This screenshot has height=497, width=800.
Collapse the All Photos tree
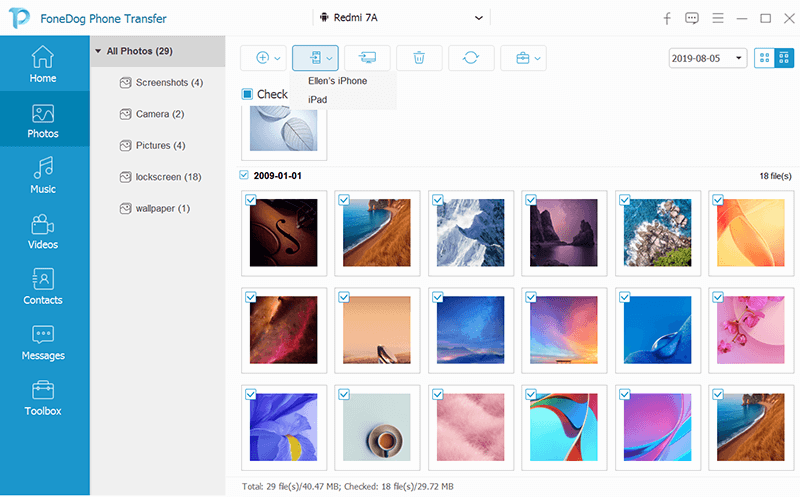click(98, 51)
